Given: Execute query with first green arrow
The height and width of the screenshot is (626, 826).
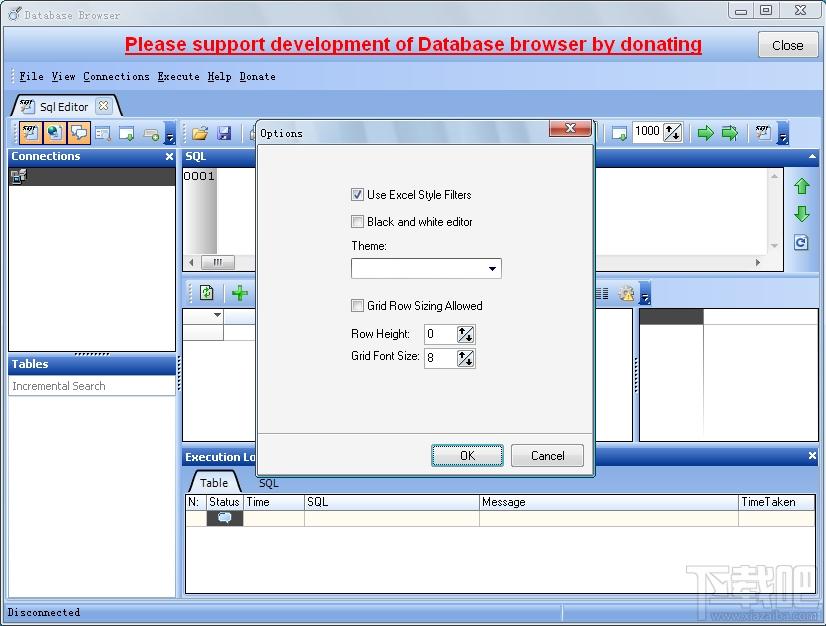Looking at the screenshot, I should click(x=705, y=133).
